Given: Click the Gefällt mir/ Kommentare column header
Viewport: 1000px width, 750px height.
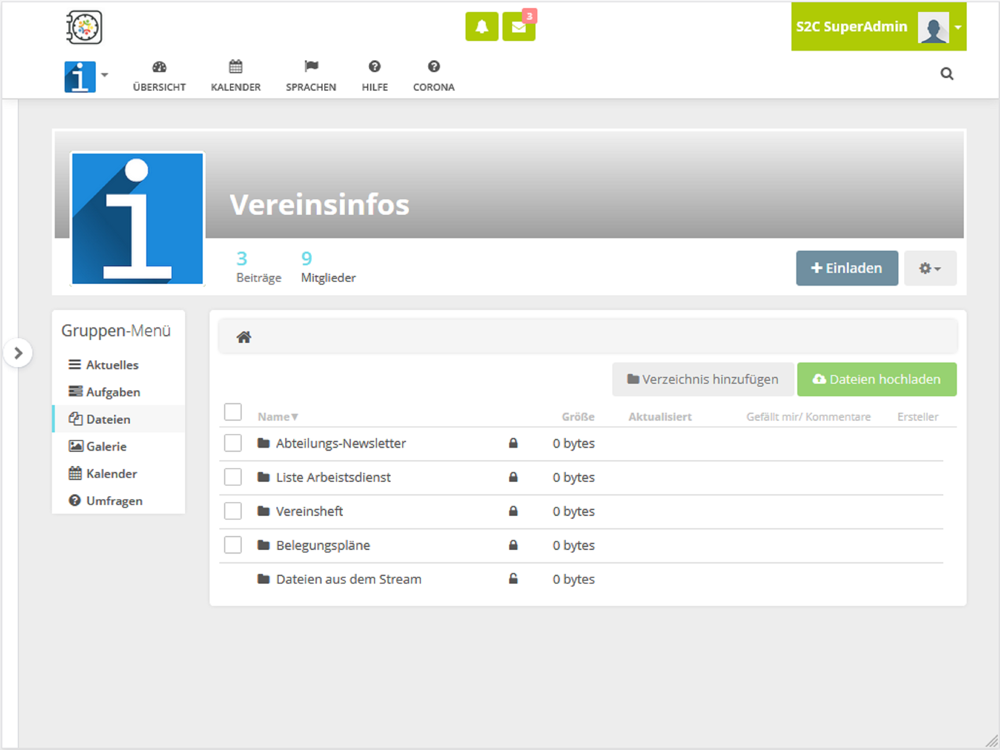Looking at the screenshot, I should tap(808, 417).
